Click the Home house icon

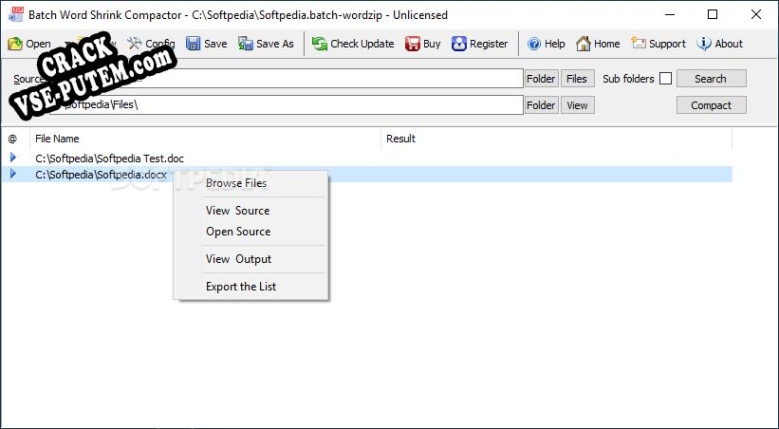click(583, 44)
